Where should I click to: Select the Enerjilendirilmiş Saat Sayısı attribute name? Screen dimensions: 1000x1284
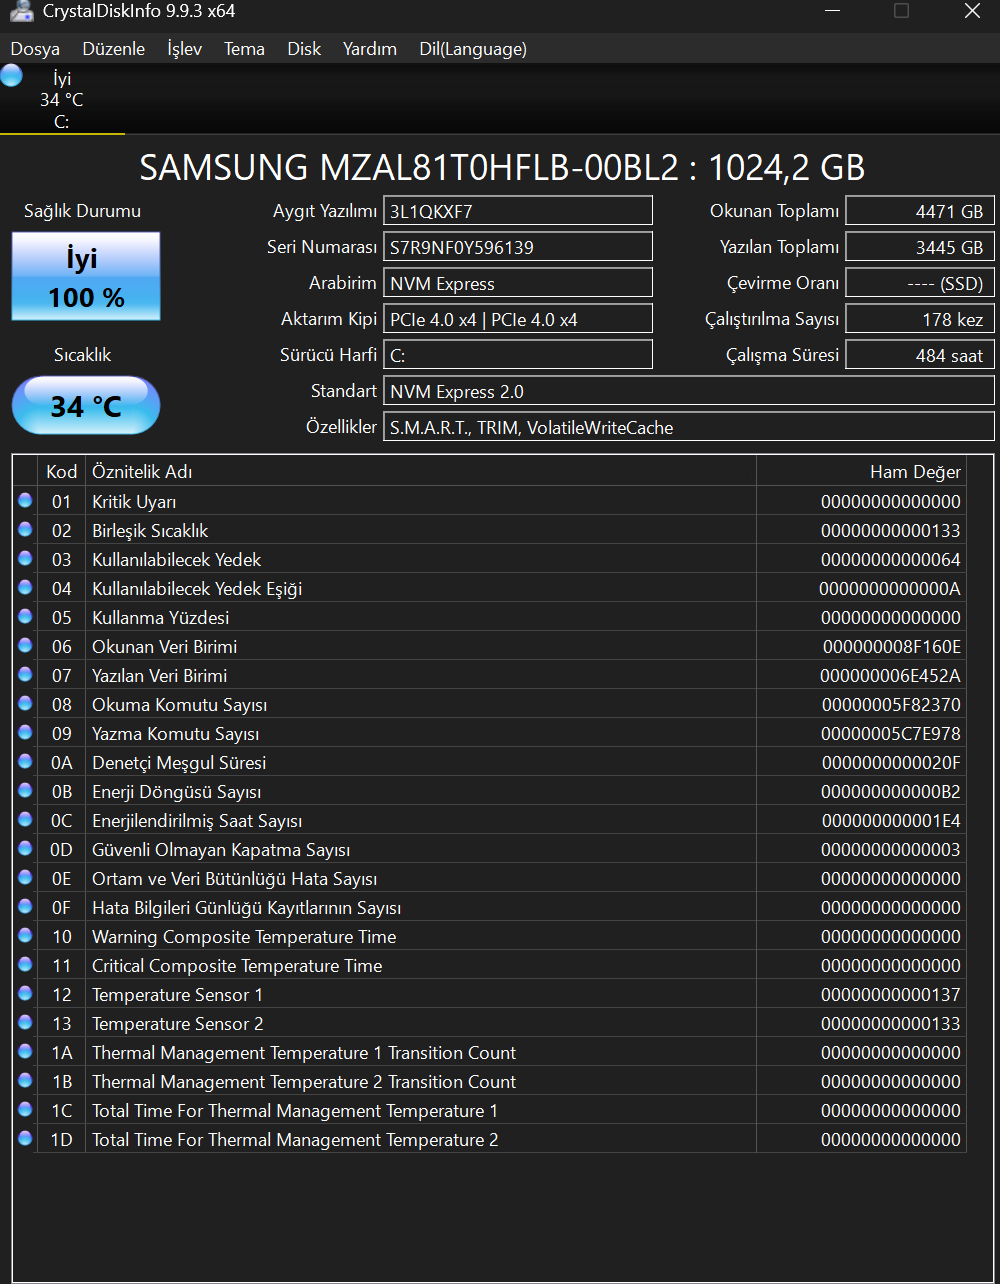click(x=197, y=821)
